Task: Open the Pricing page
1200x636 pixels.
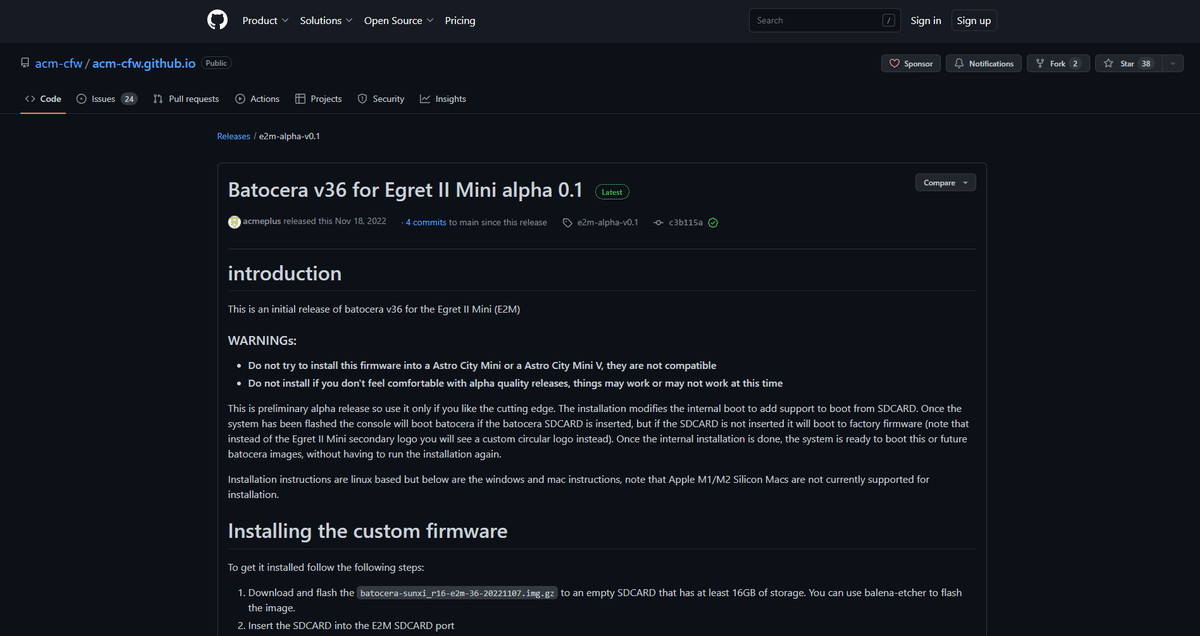Action: (460, 20)
